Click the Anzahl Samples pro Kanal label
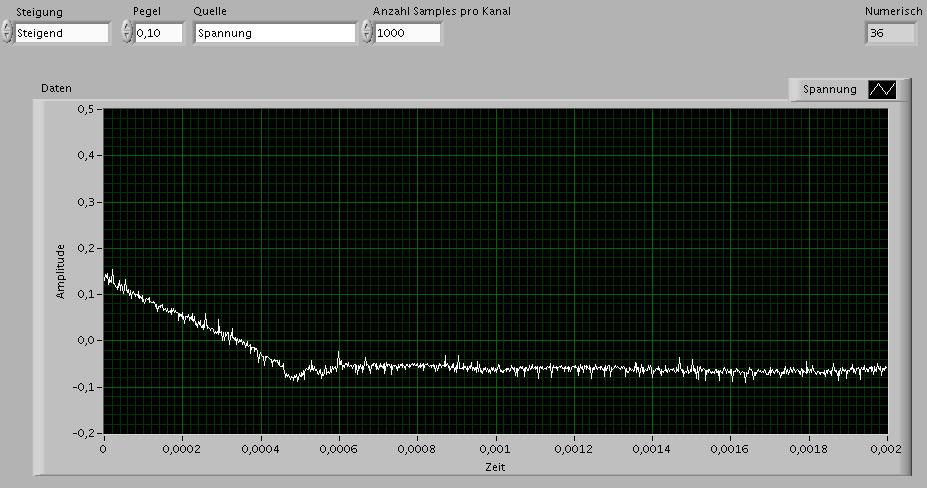Screen dimensions: 927x488 point(442,11)
